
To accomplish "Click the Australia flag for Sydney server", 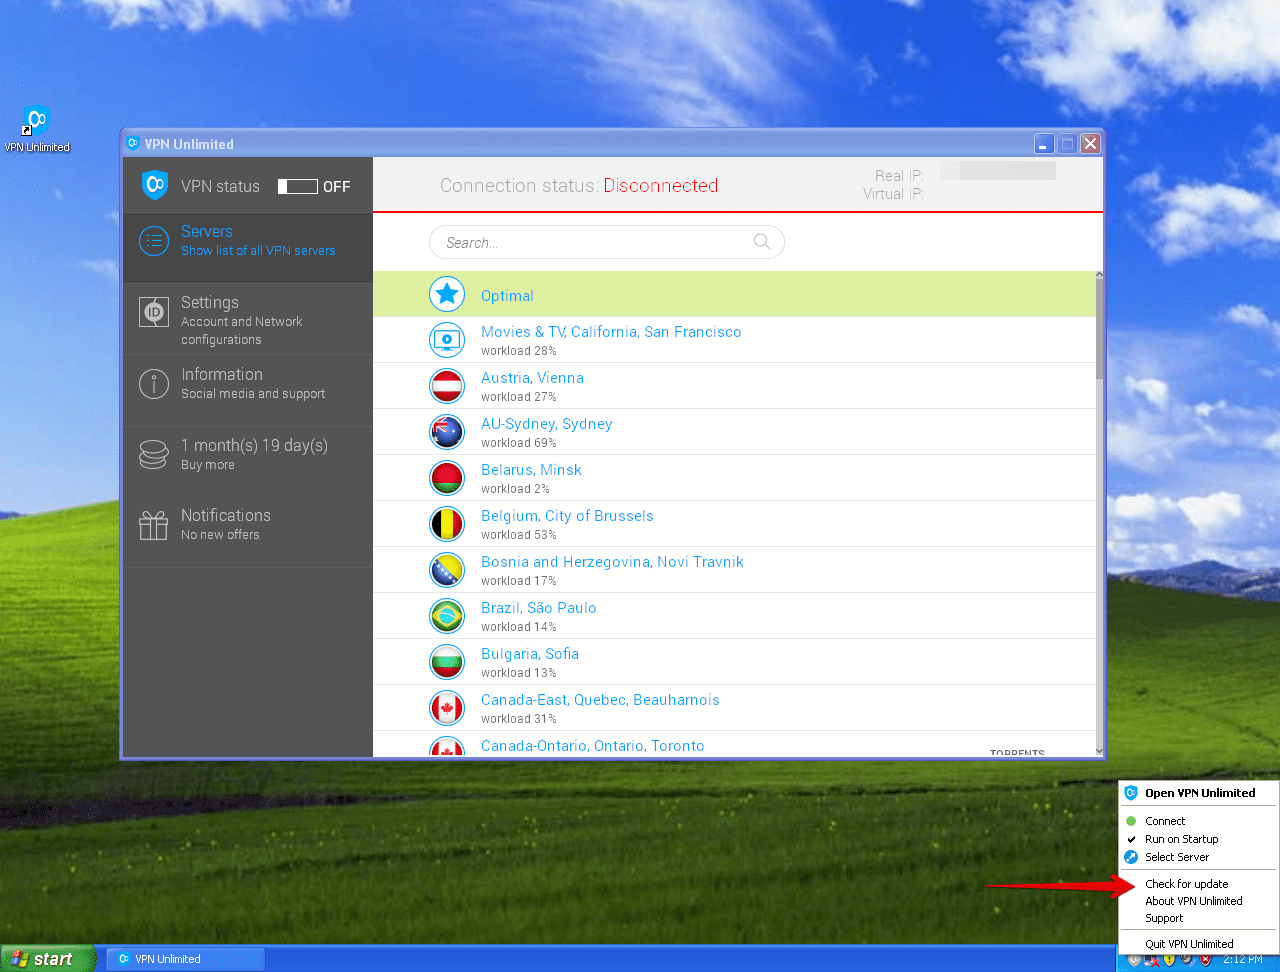I will coord(447,432).
